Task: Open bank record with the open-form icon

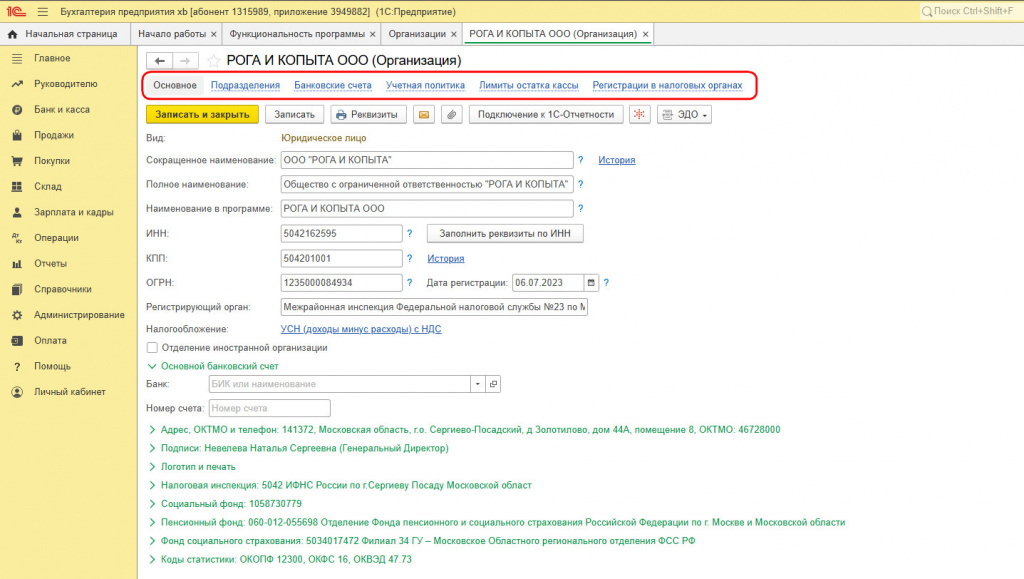Action: tap(494, 384)
